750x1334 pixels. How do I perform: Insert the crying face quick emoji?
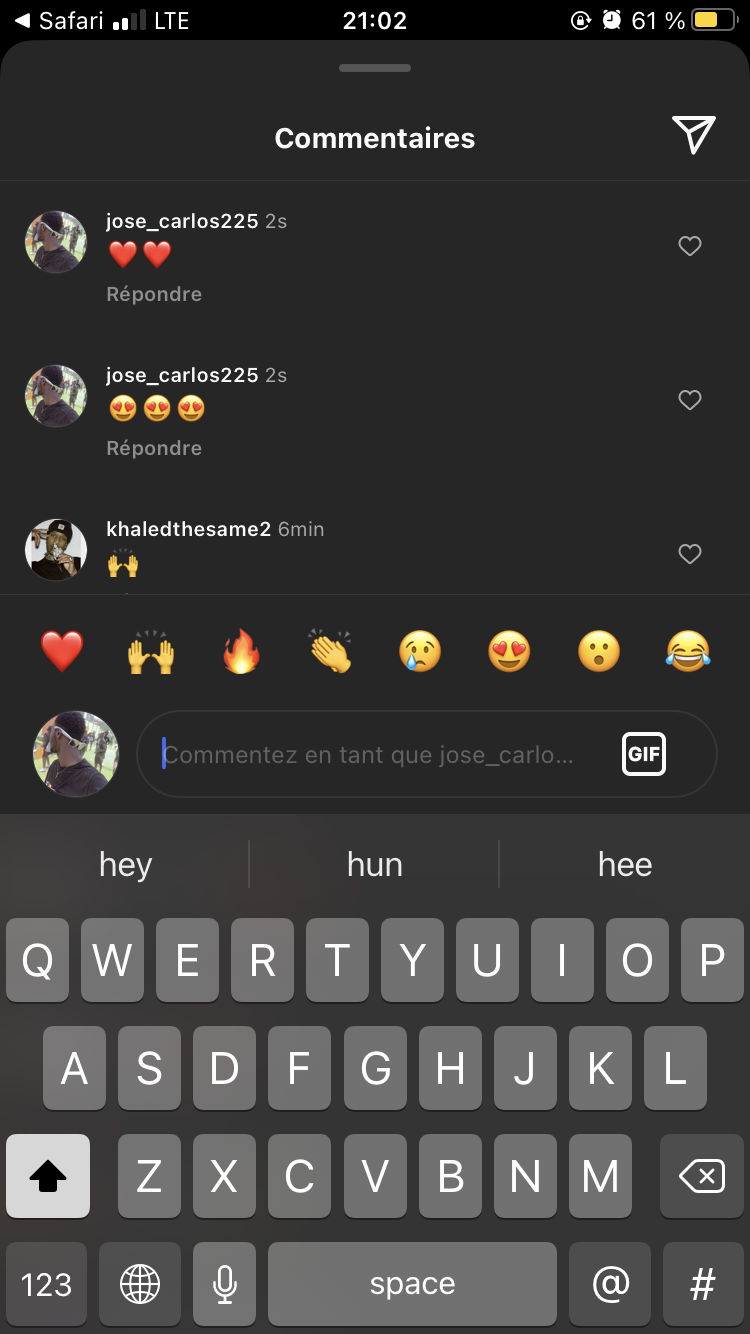coord(419,652)
